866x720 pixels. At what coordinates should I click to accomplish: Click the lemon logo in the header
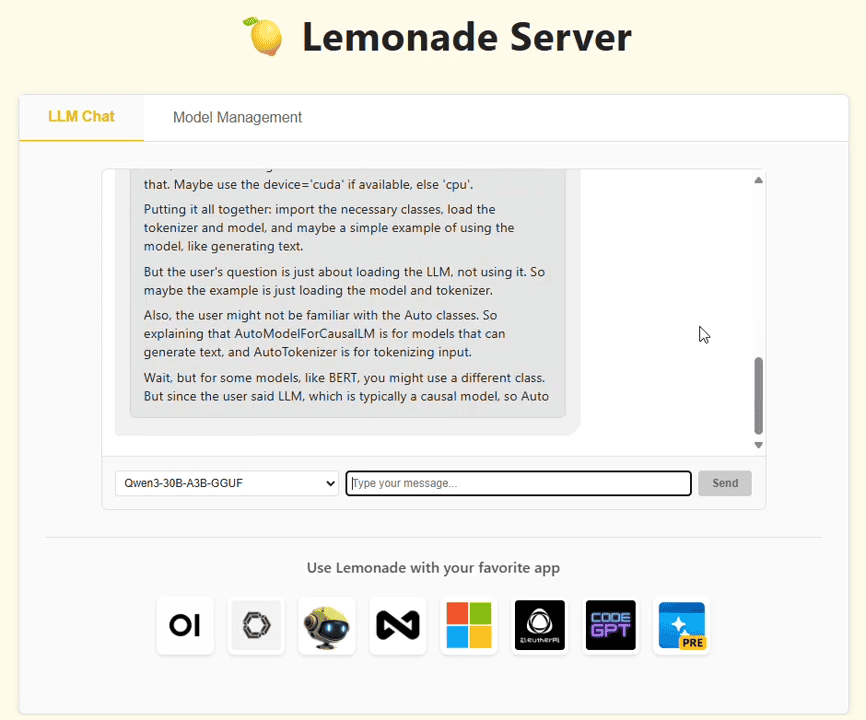[263, 37]
